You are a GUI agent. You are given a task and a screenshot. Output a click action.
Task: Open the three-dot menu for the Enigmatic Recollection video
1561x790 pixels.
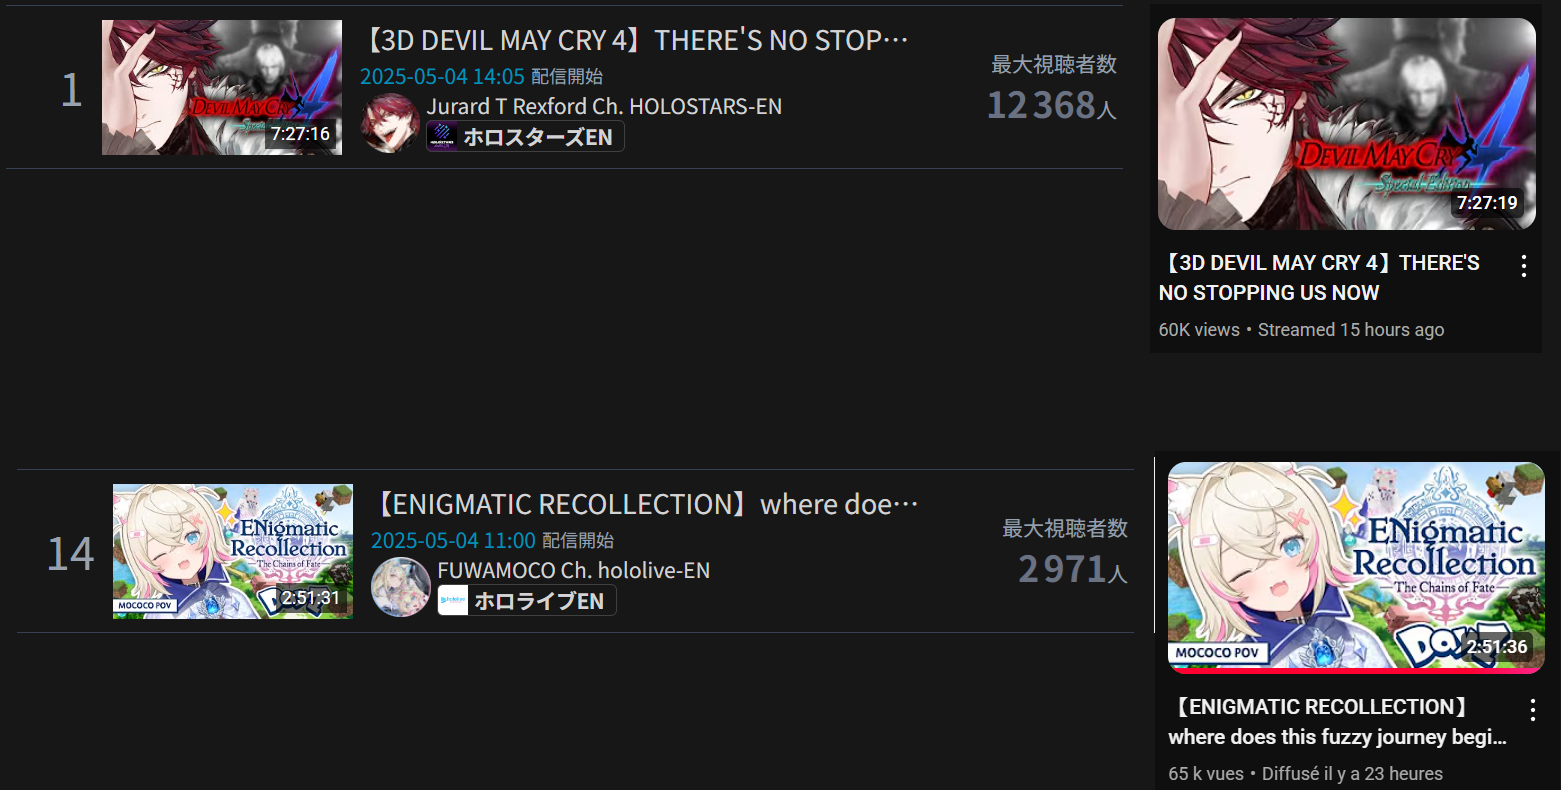click(1533, 710)
